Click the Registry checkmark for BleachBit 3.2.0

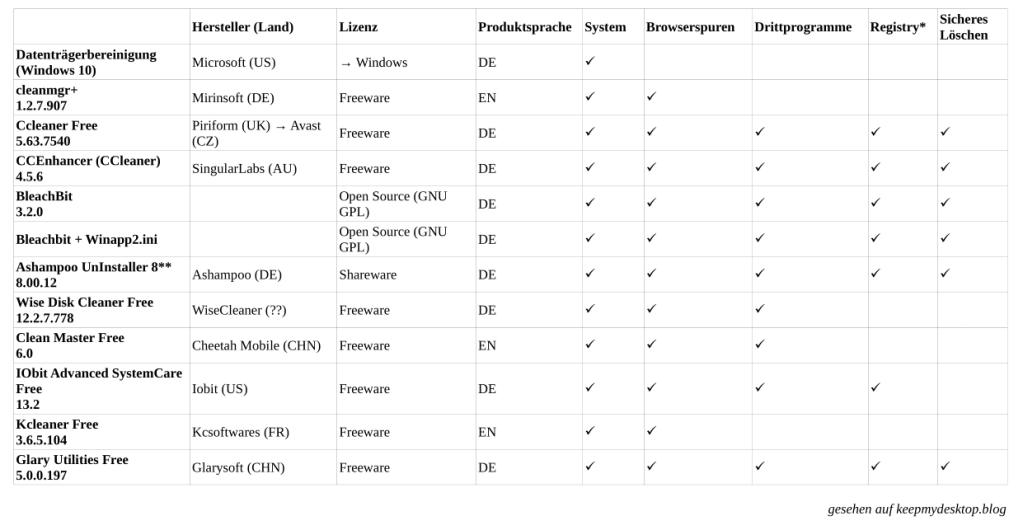point(876,203)
